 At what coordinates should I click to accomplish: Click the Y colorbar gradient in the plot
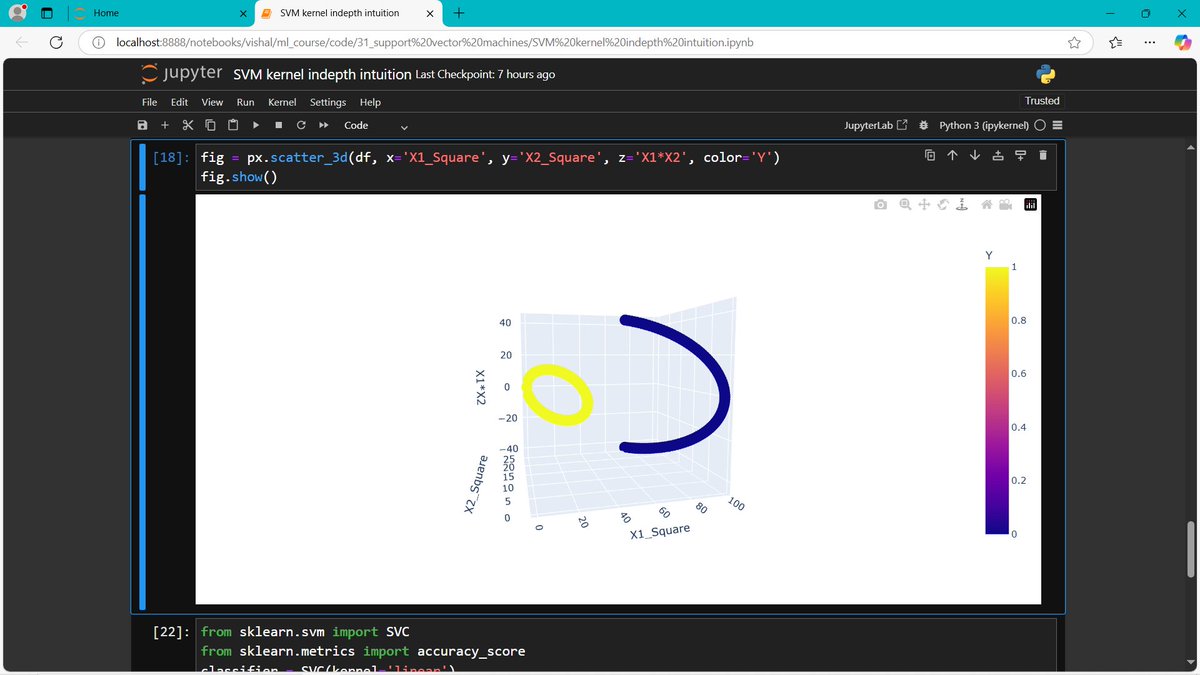click(x=996, y=401)
